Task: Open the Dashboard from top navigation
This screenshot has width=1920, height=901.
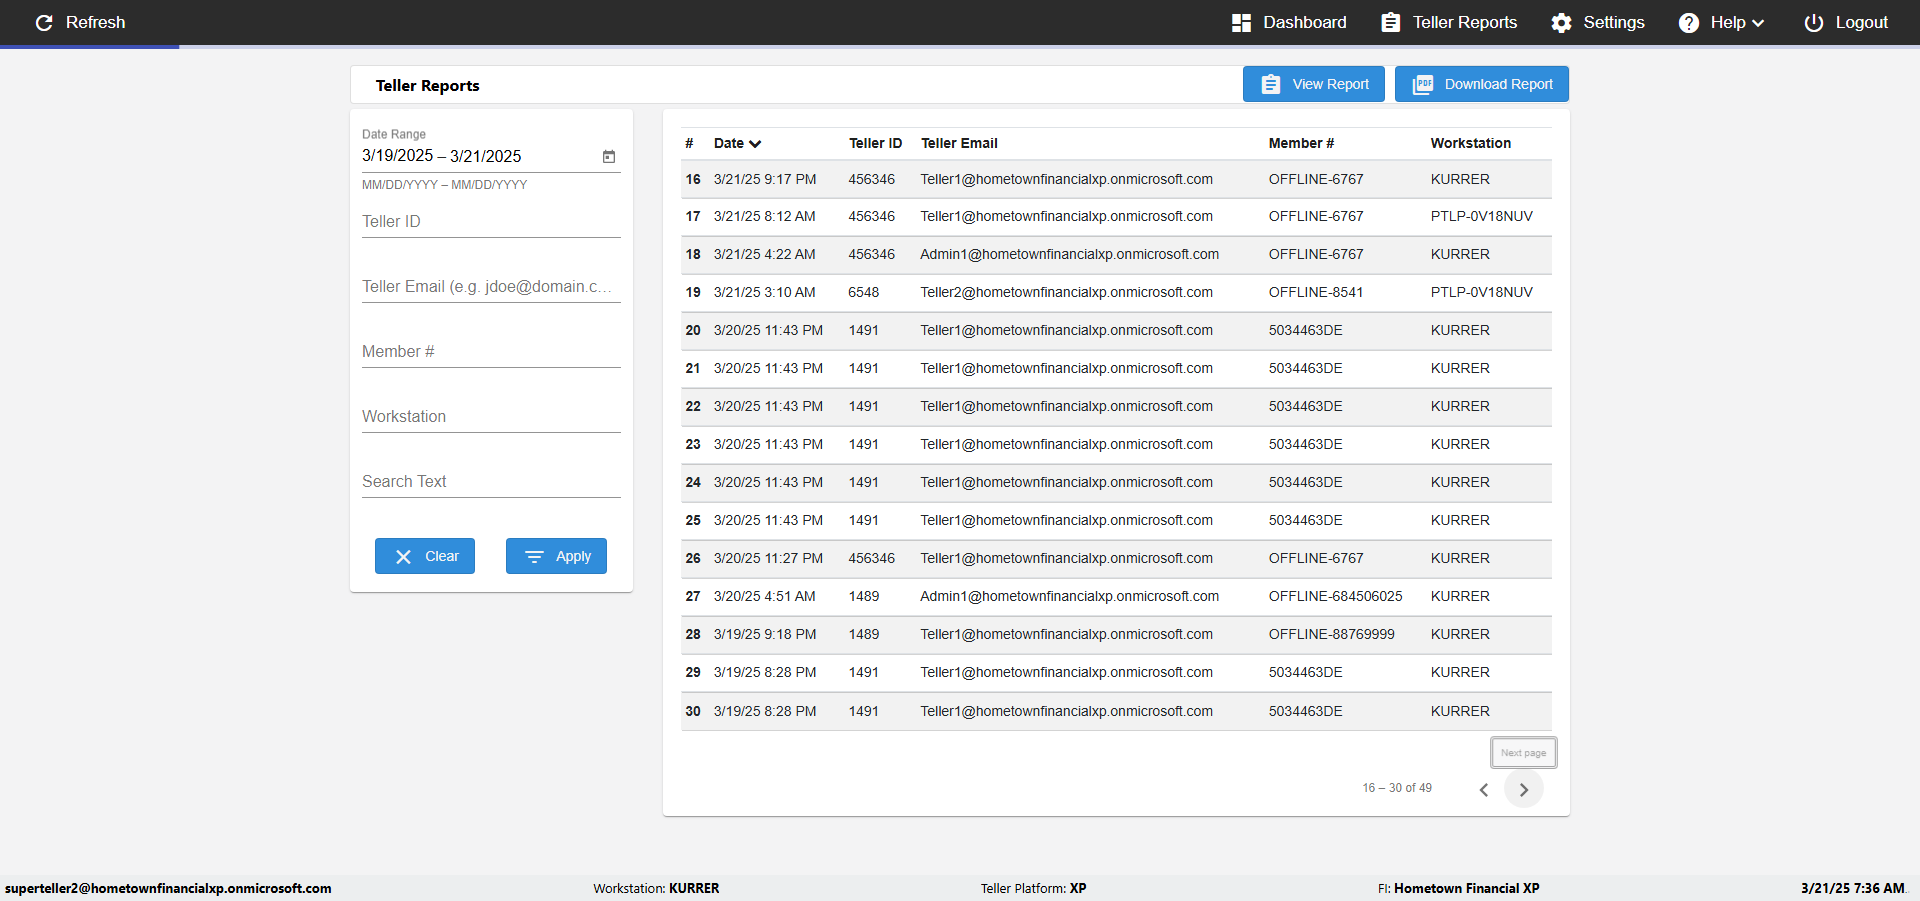Action: (1289, 23)
